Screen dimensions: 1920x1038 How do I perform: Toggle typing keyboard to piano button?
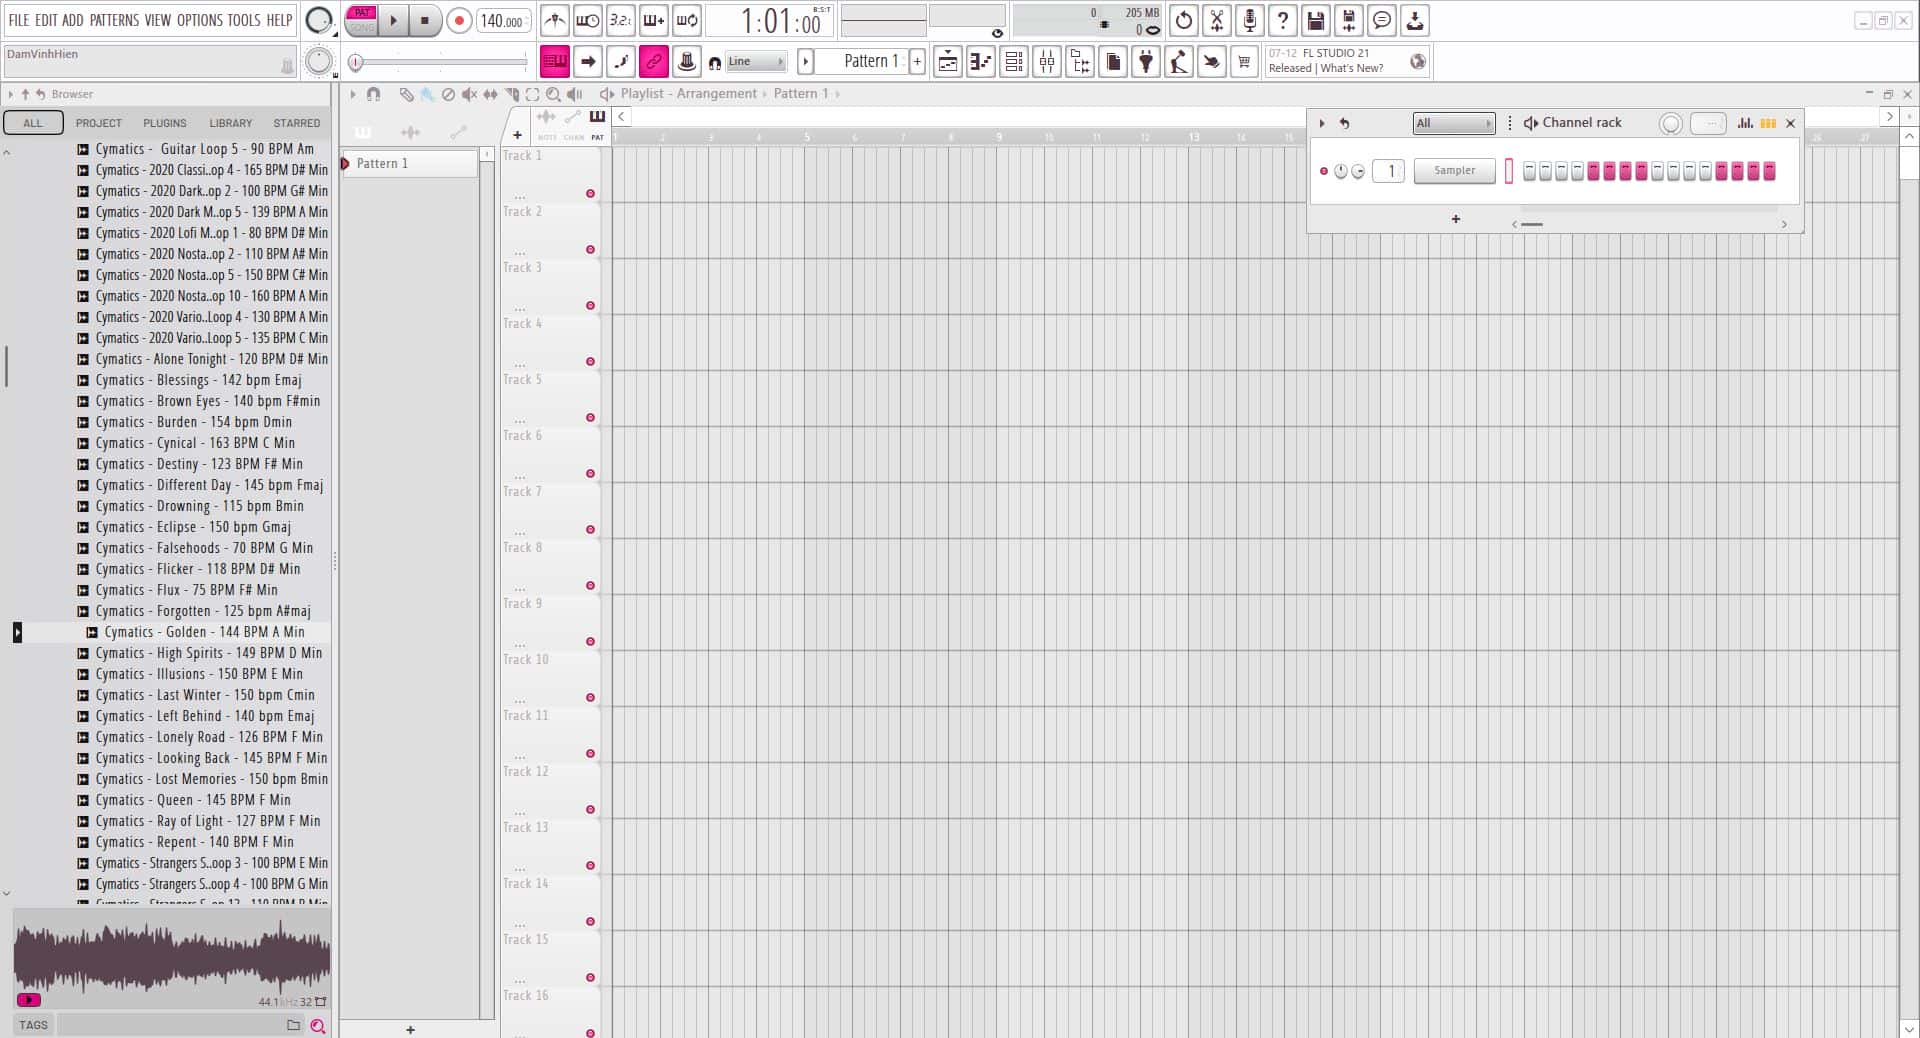(x=555, y=62)
